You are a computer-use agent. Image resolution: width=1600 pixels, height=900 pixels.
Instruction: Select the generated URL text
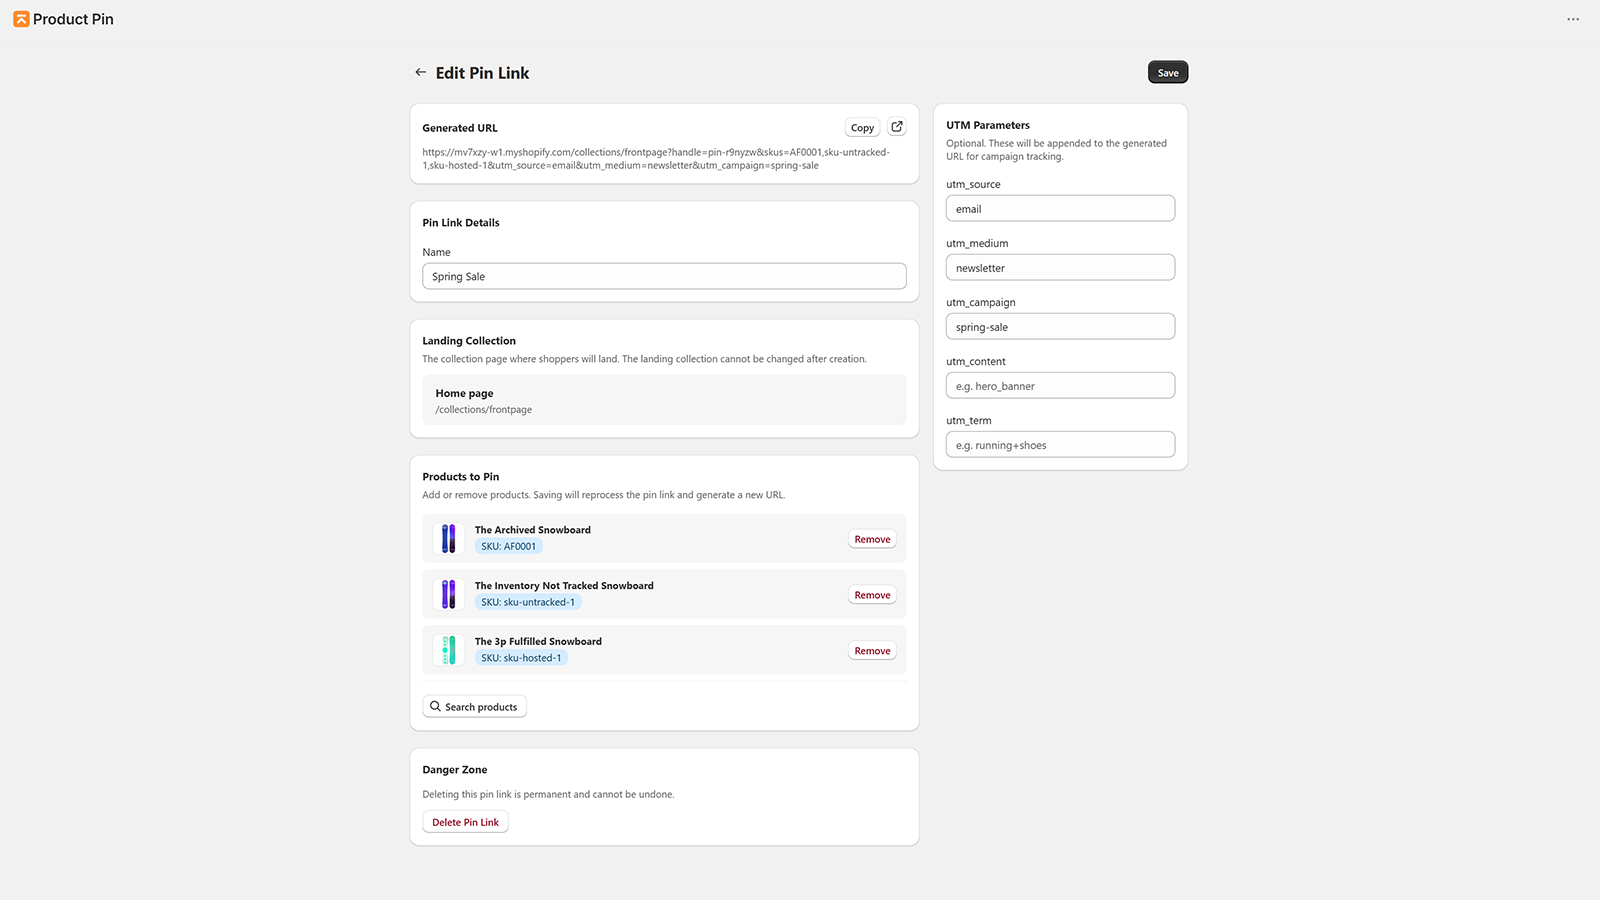point(656,159)
